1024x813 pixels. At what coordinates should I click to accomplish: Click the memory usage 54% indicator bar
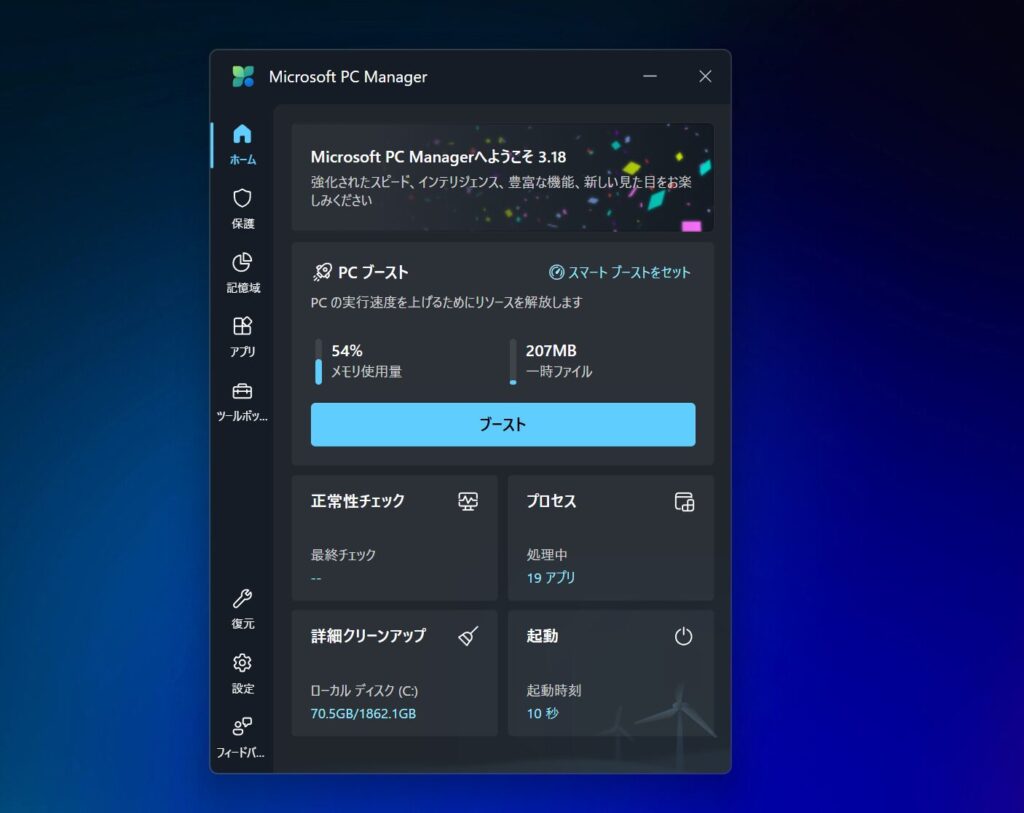tap(319, 362)
